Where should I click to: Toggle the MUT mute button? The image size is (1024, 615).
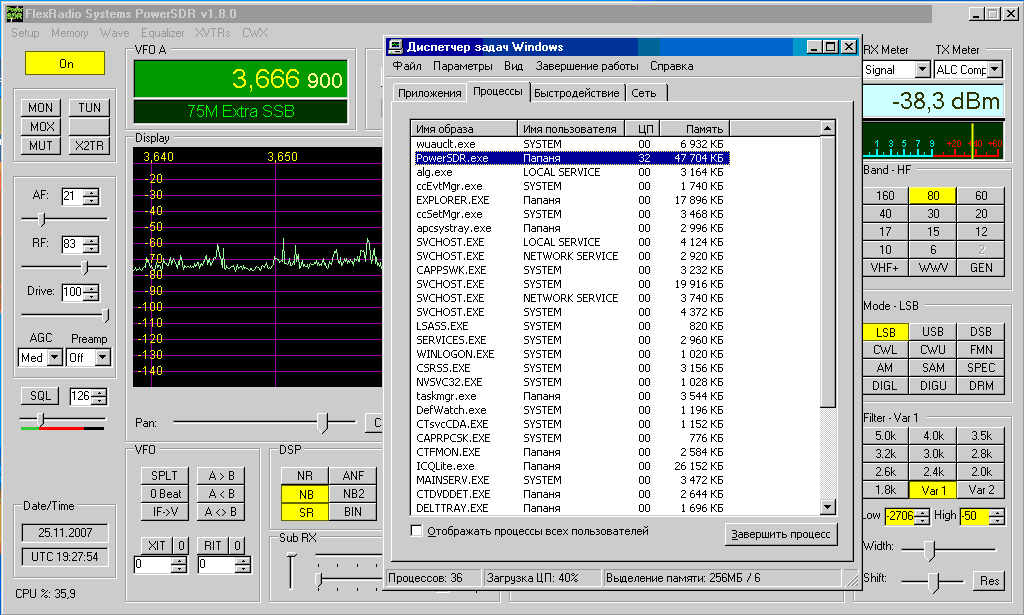tap(41, 146)
